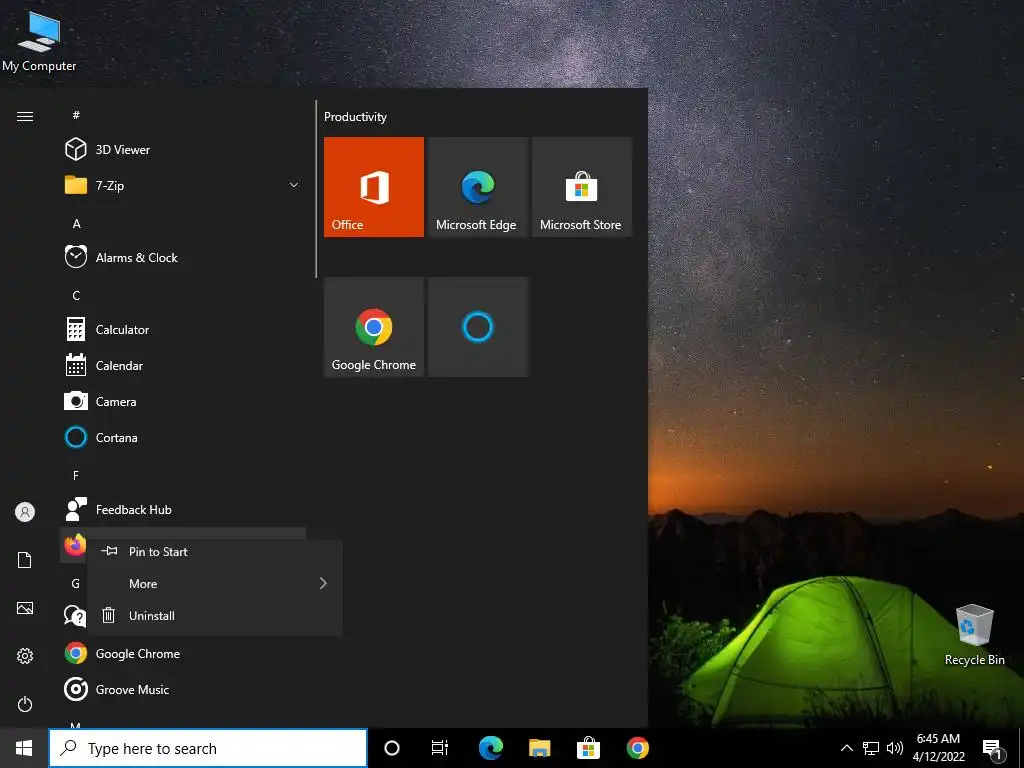This screenshot has height=768, width=1024.
Task: Open the Microsoft Store tile
Action: click(x=582, y=187)
